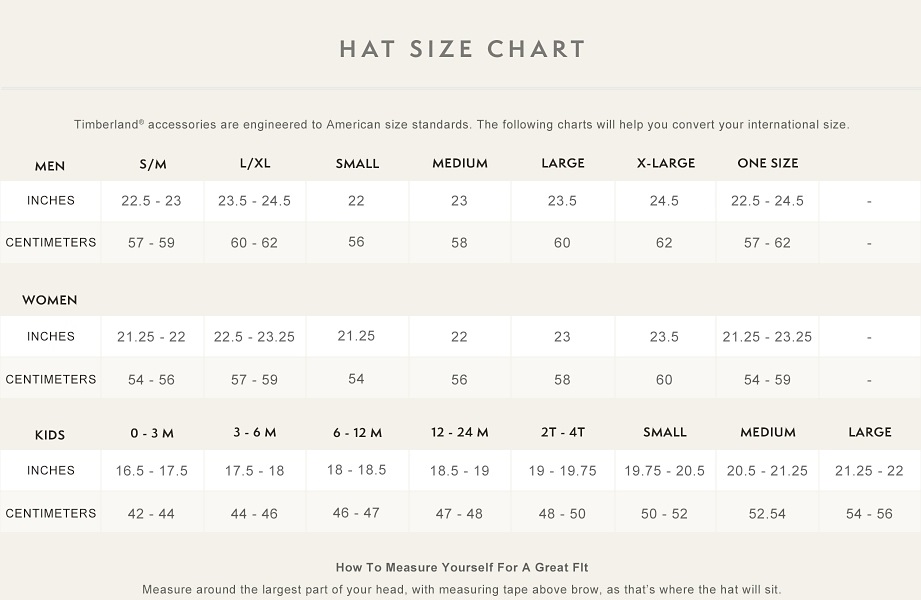The width and height of the screenshot is (921, 600).
Task: Click the KIDS section label
Action: coord(50,434)
